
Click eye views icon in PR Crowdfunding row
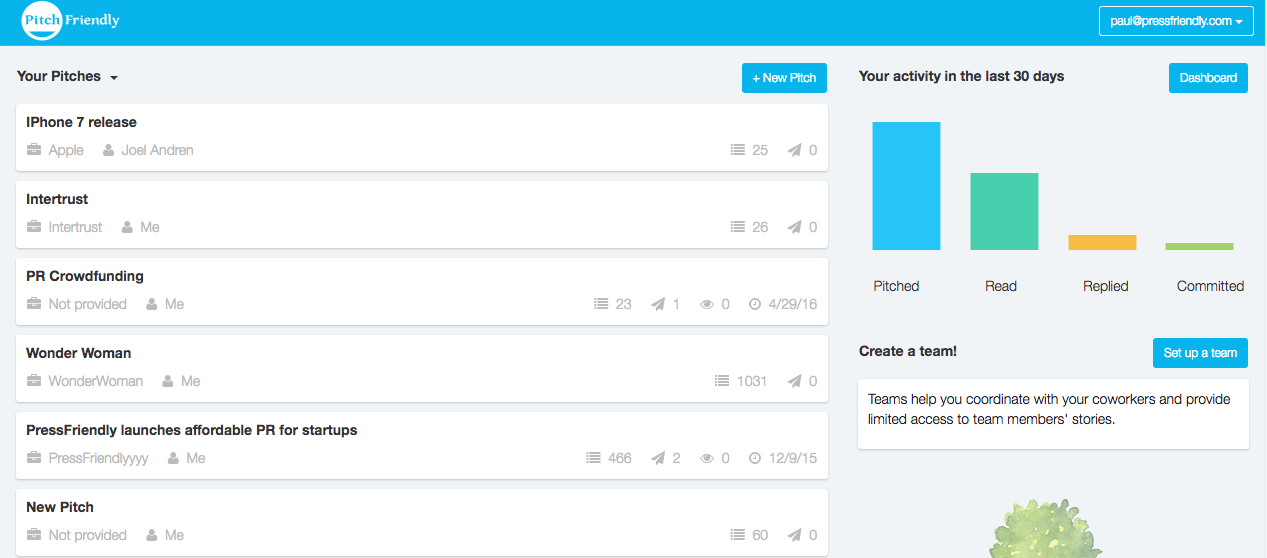[x=707, y=304]
